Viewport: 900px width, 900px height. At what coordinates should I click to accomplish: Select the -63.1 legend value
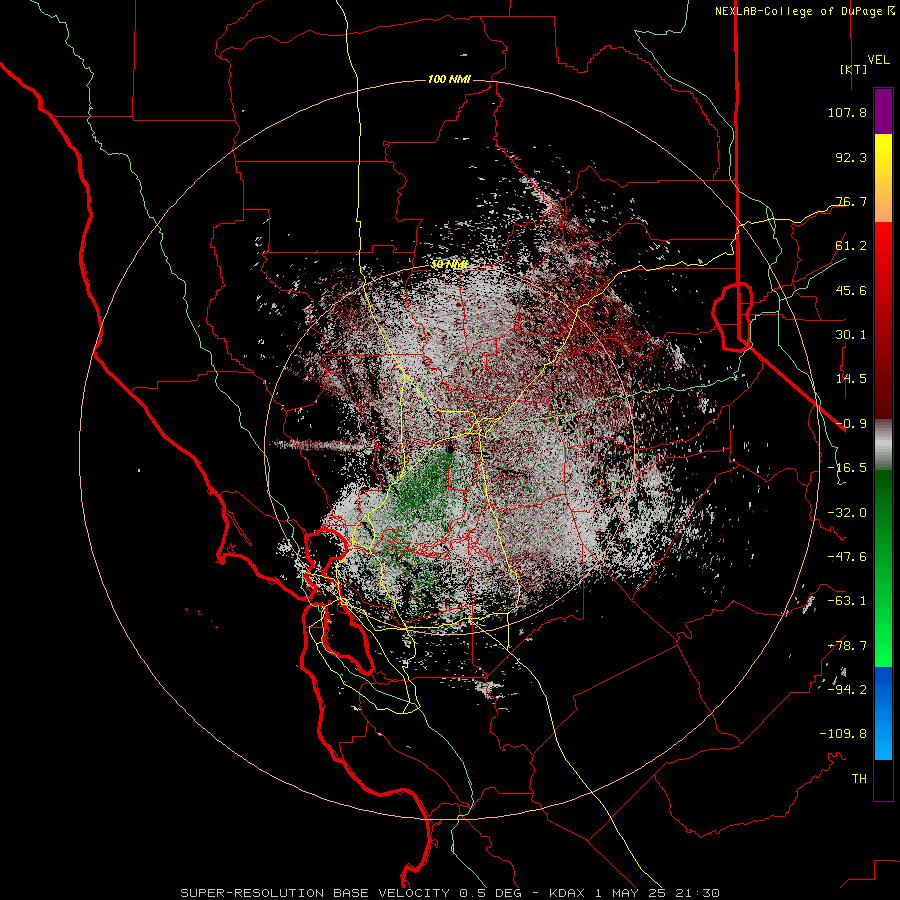tap(847, 601)
